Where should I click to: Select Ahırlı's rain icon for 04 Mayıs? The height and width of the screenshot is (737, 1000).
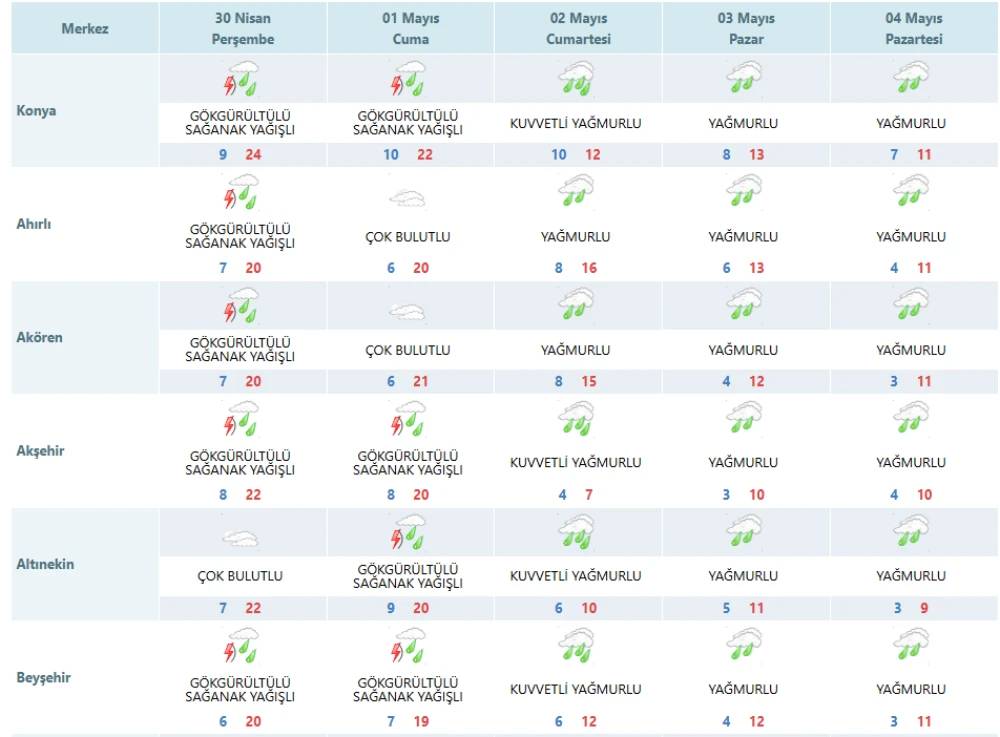tap(911, 190)
